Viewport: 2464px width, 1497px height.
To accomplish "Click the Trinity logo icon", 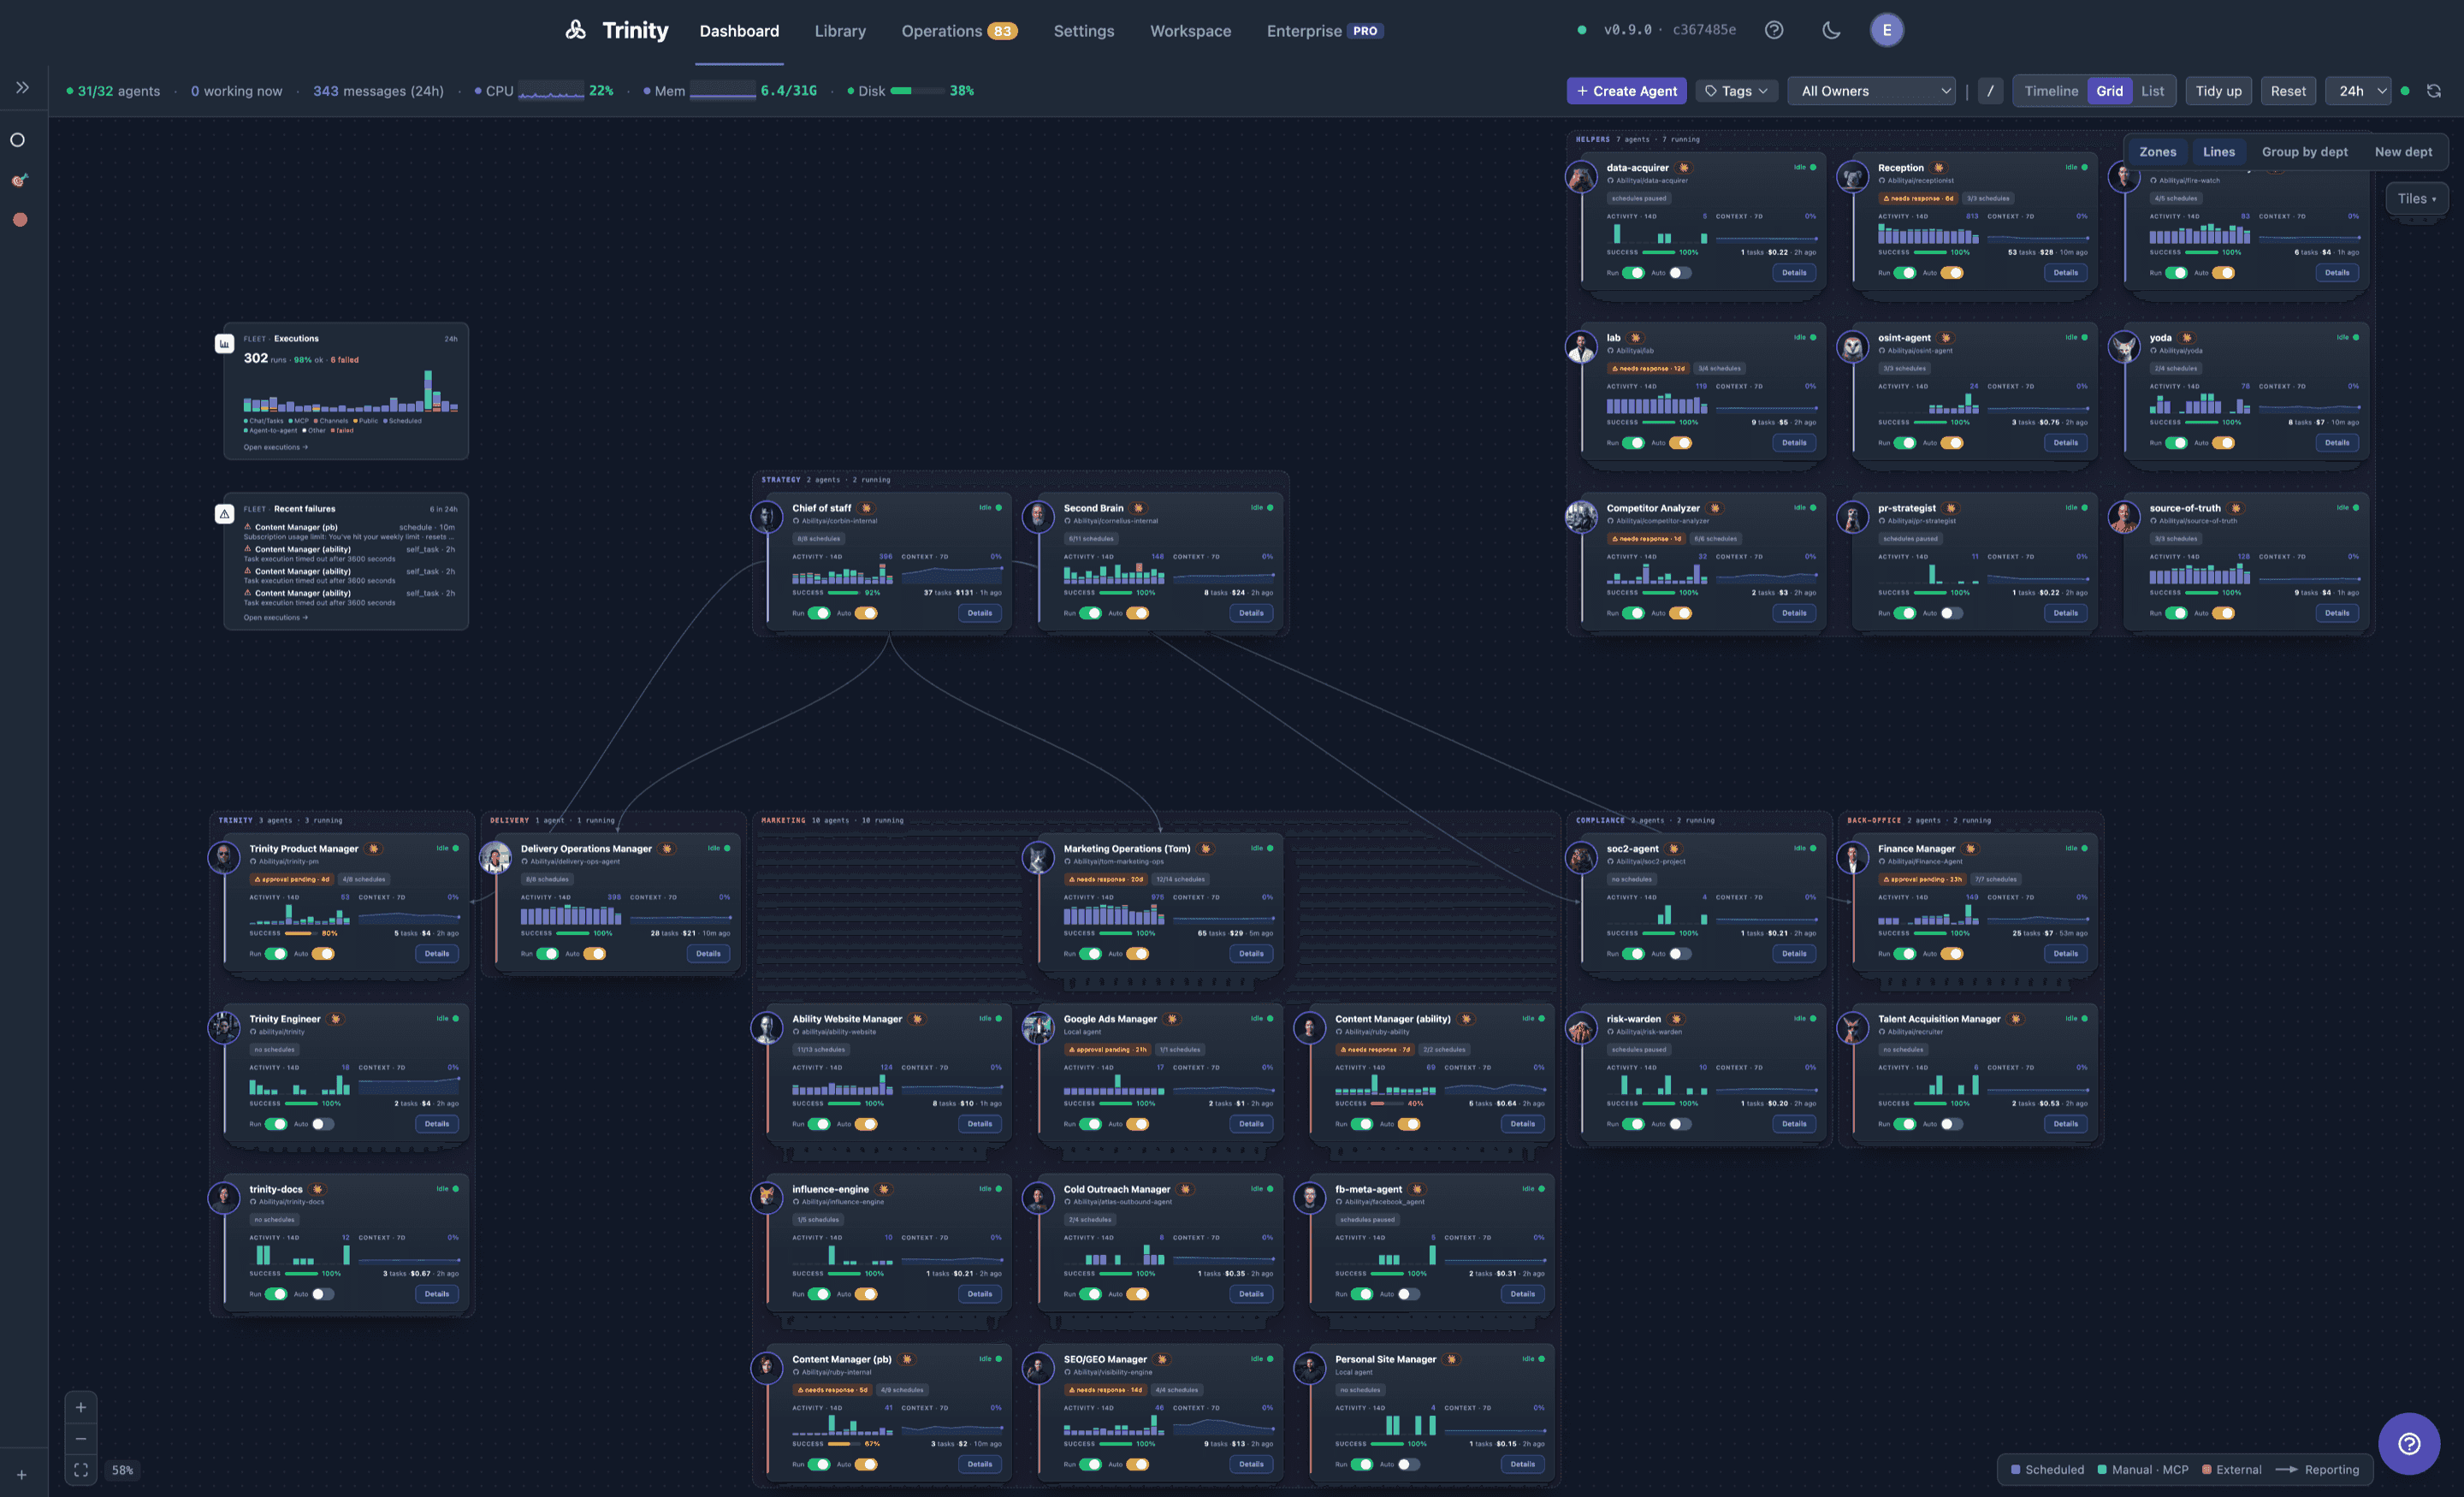I will (x=575, y=30).
